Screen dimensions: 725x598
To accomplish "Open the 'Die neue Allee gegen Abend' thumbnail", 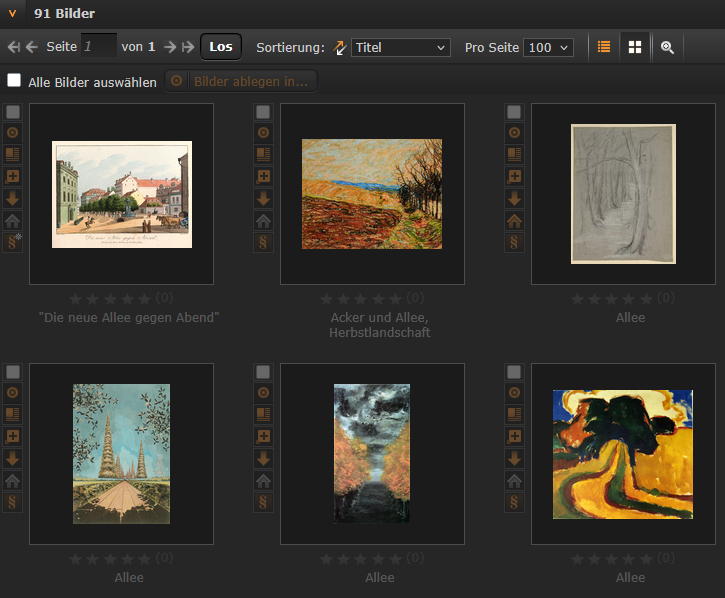I will coord(122,194).
